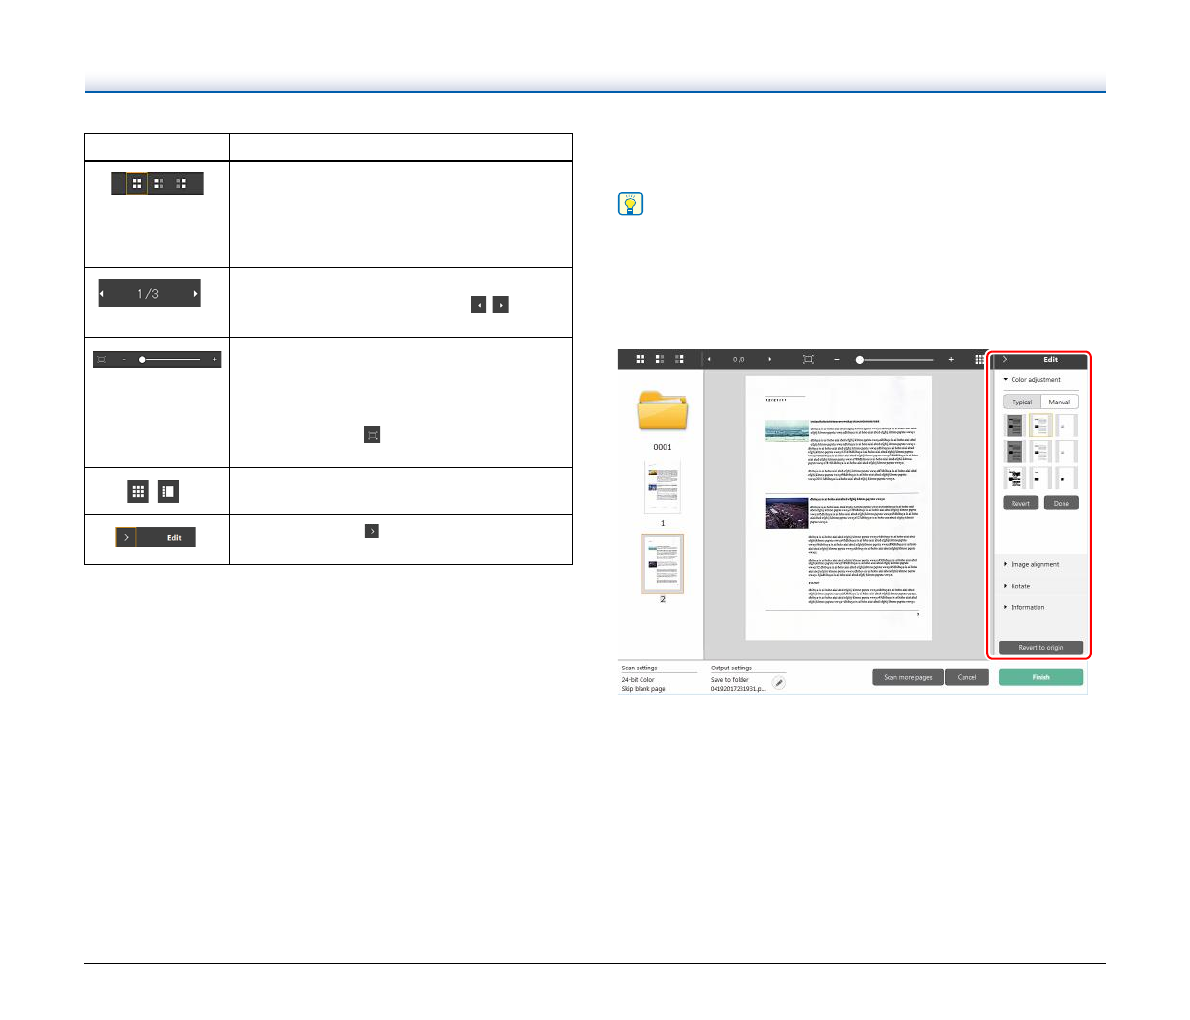
Task: Go to the previous page with the left arrow
Action: 709,359
